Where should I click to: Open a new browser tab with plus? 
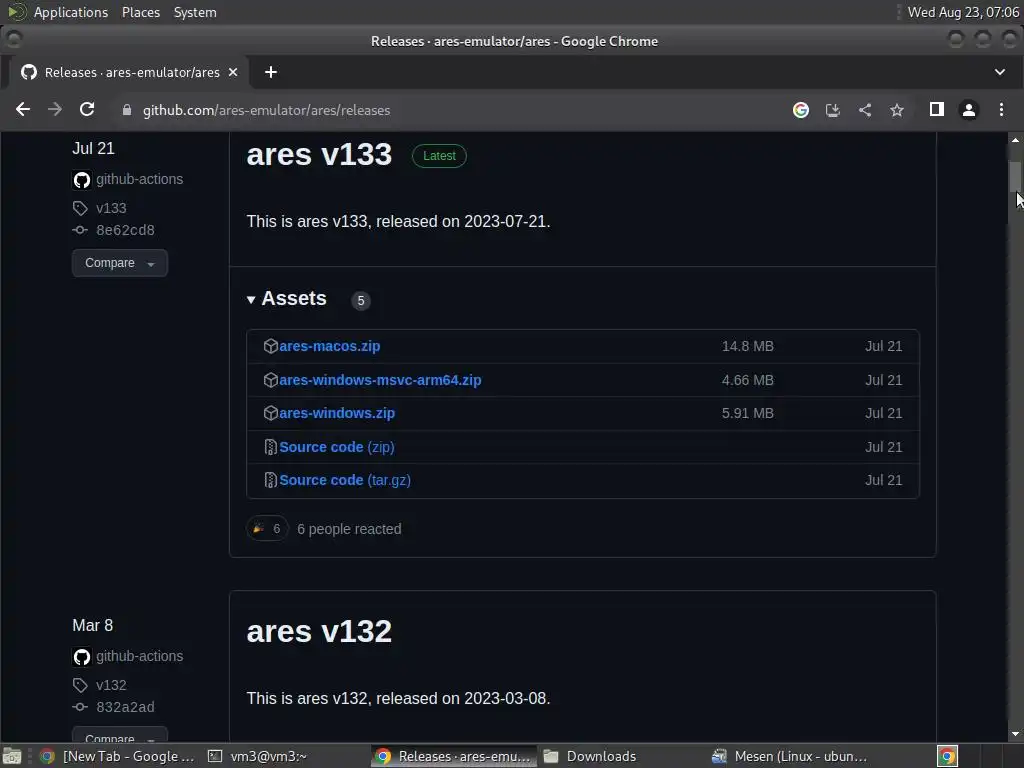(x=270, y=72)
